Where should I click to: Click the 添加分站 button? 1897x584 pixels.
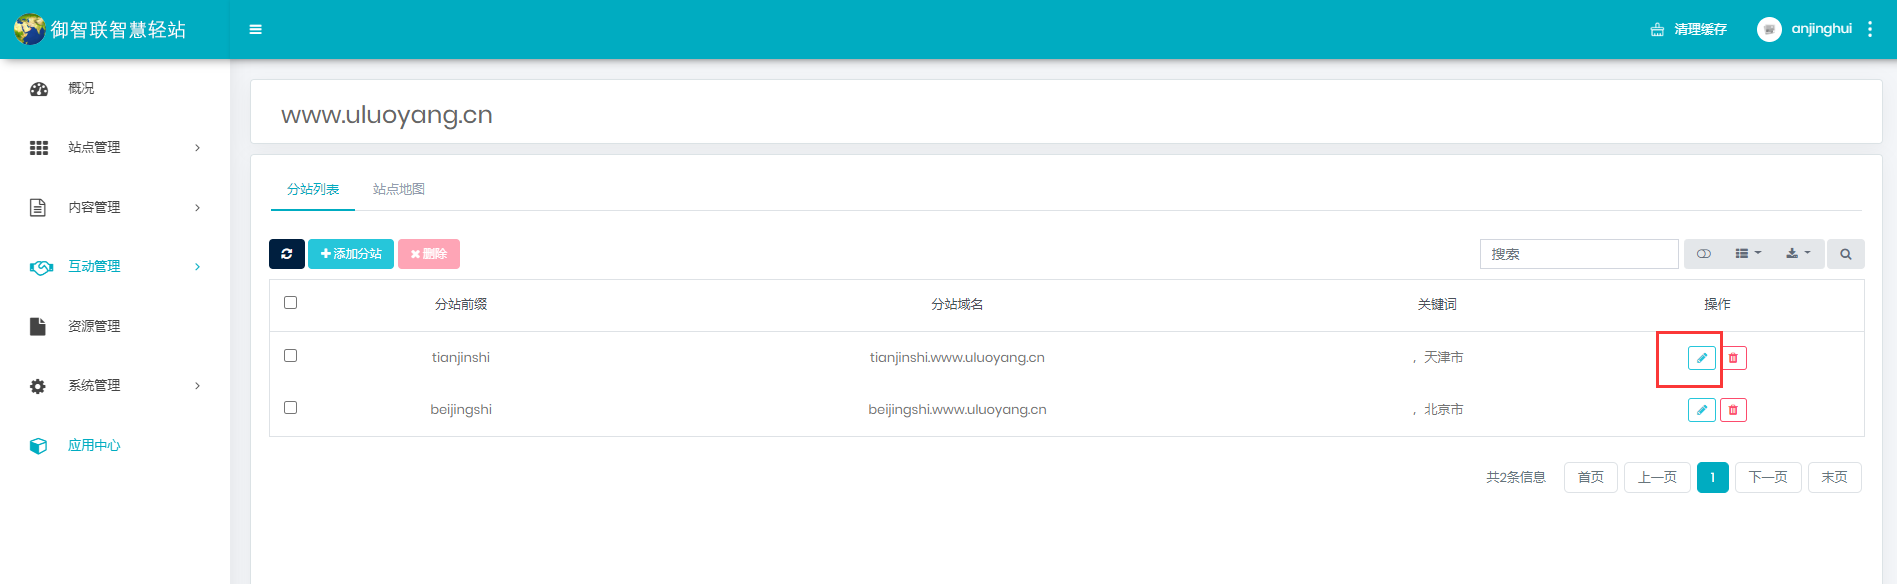(x=351, y=254)
